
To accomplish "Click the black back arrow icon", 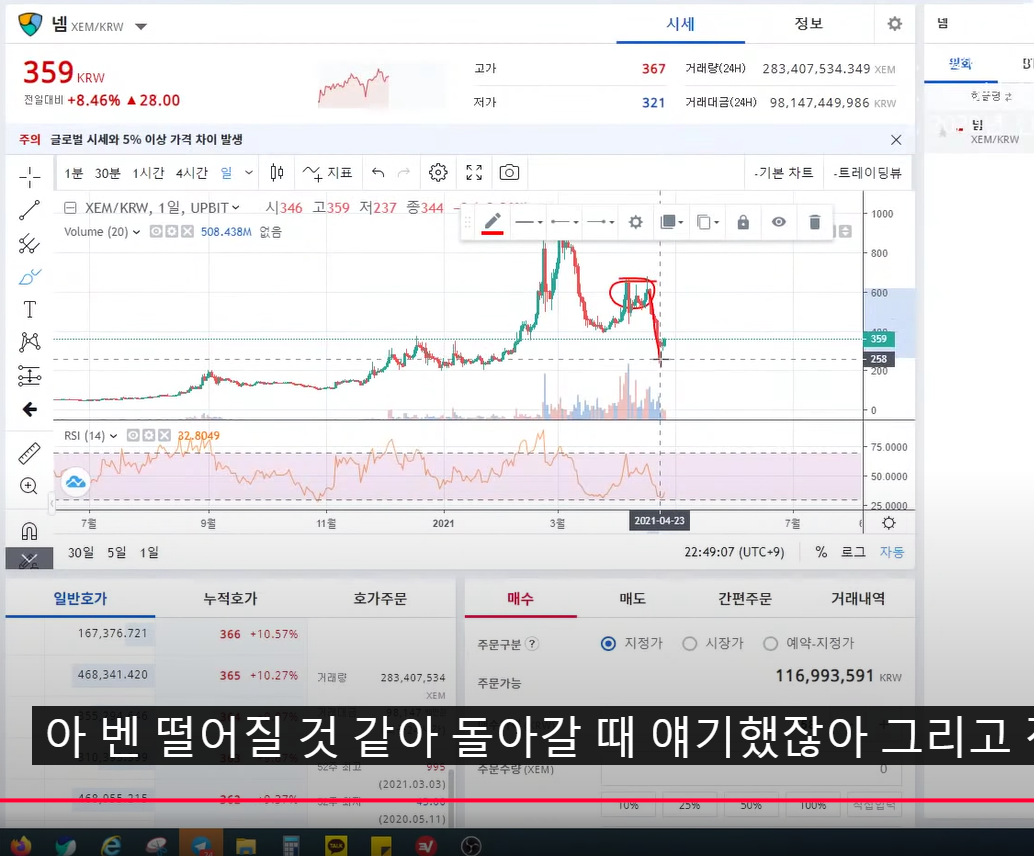I will click(29, 410).
